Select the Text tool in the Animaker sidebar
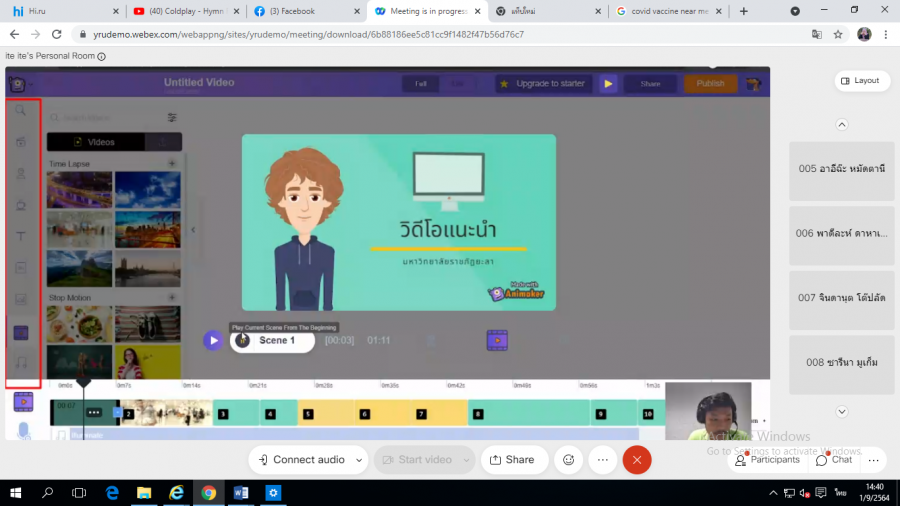900x506 pixels. click(22, 236)
